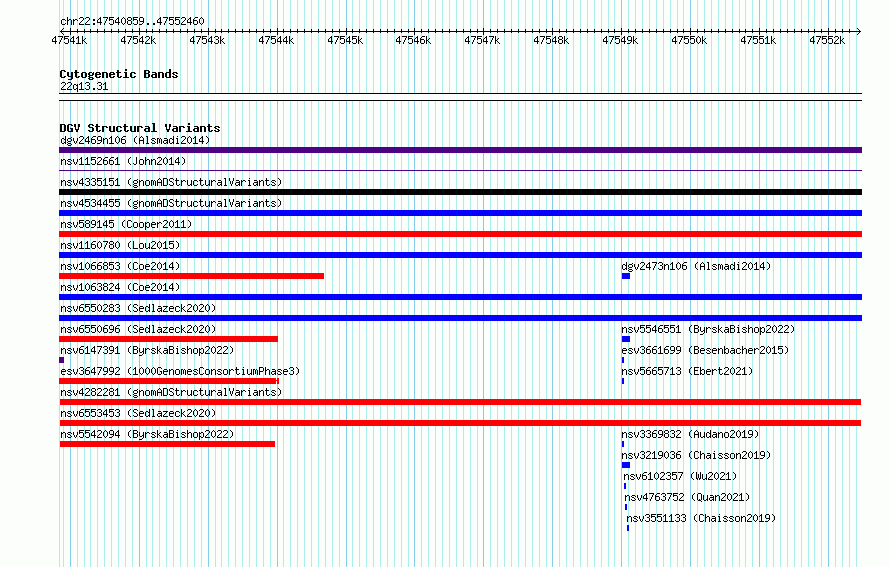Click the small blue block under nsv5546551
890x567 pixels.
(x=625, y=339)
